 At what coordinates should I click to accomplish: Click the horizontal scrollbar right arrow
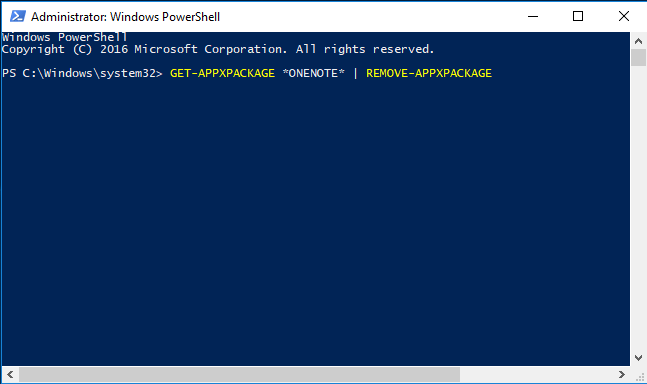pyautogui.click(x=622, y=375)
